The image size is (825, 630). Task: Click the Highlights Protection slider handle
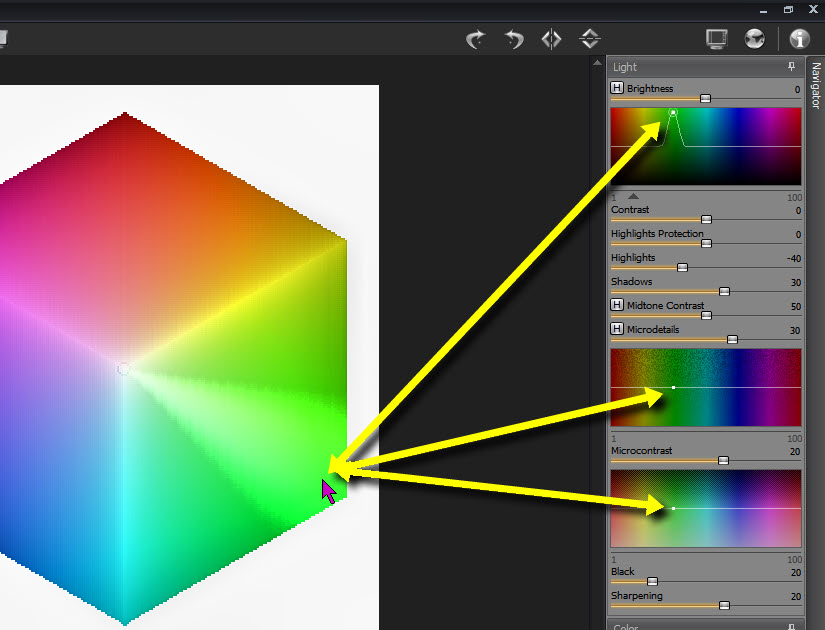pos(707,243)
